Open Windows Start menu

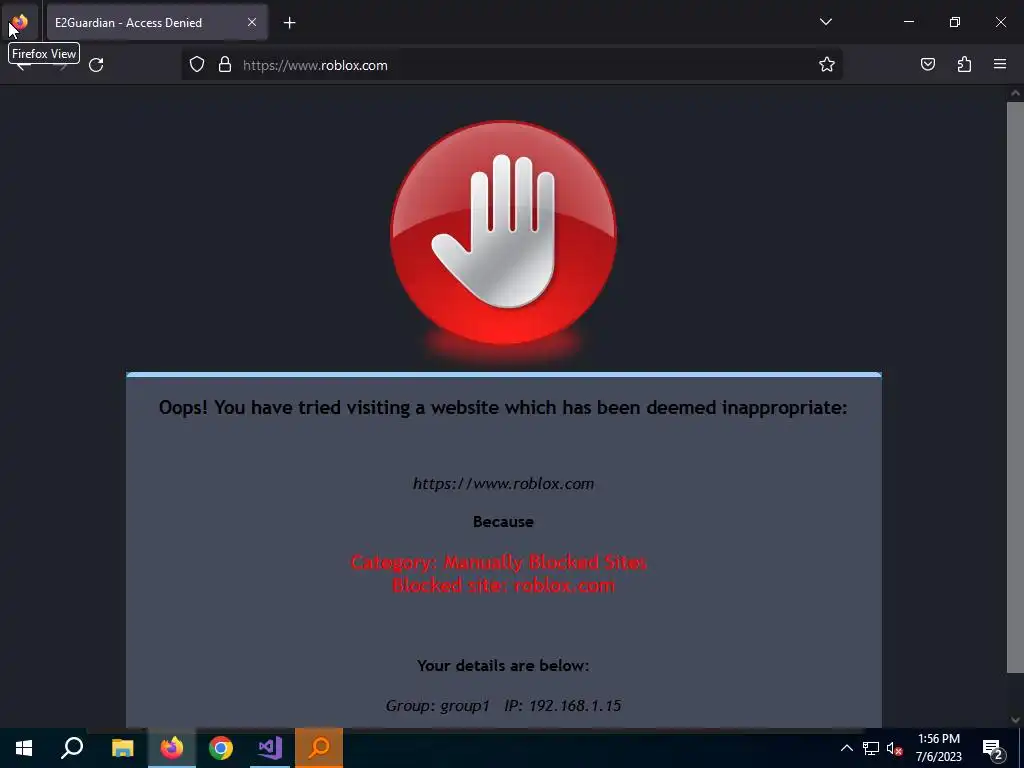pyautogui.click(x=24, y=748)
